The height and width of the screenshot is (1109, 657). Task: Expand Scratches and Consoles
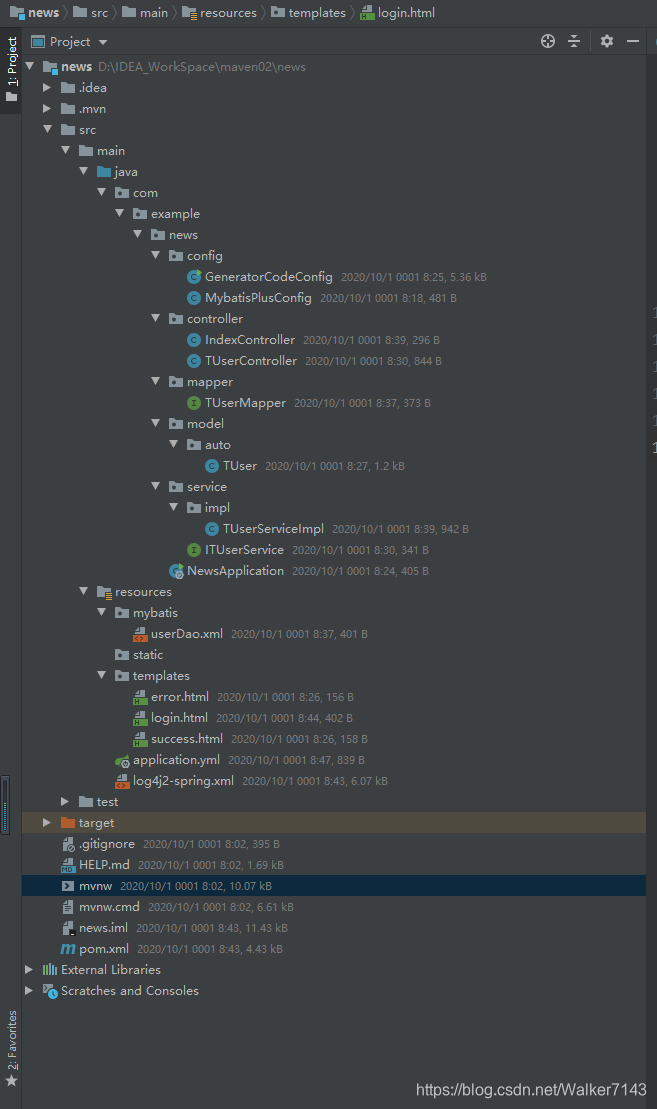click(x=29, y=991)
